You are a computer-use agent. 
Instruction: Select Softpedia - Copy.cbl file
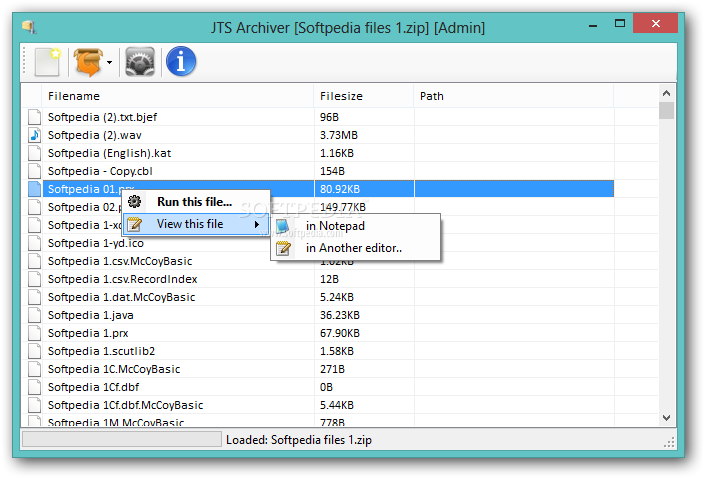pyautogui.click(x=100, y=171)
